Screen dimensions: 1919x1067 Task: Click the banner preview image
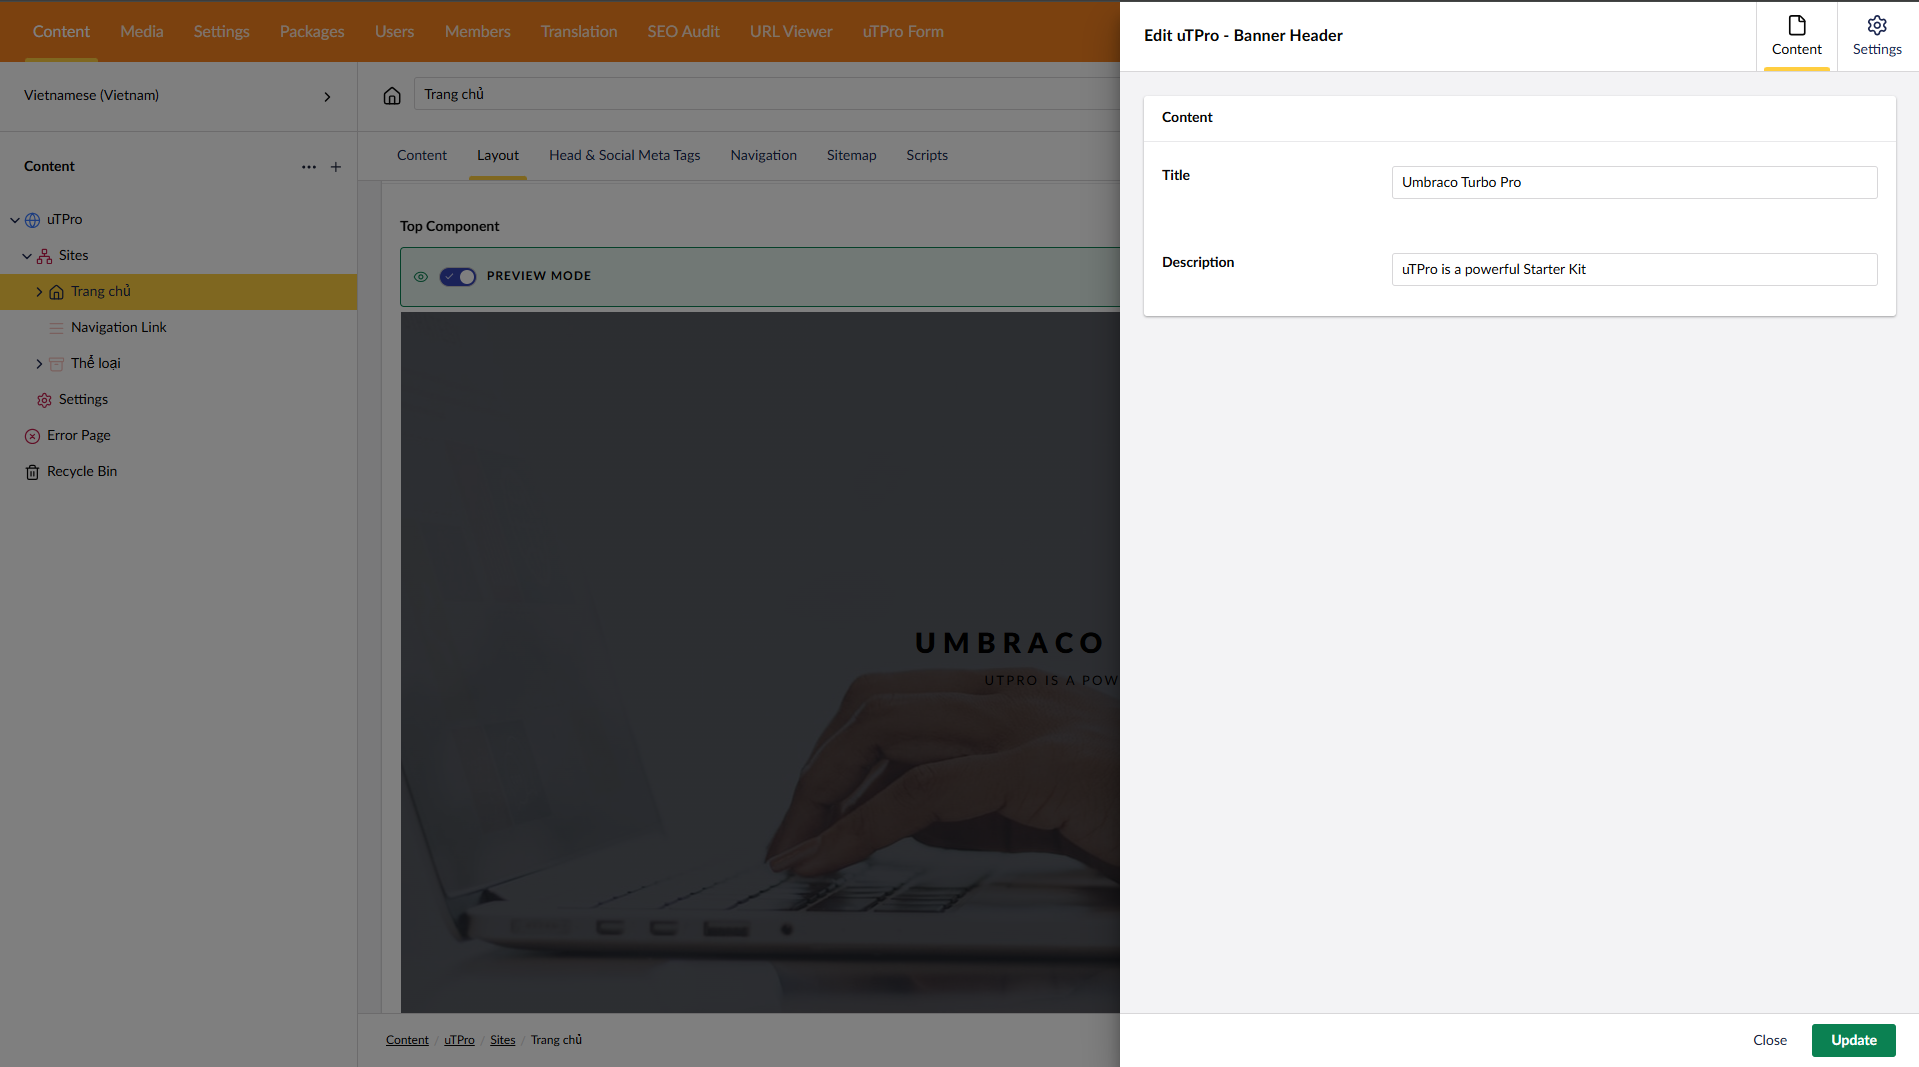(x=760, y=663)
